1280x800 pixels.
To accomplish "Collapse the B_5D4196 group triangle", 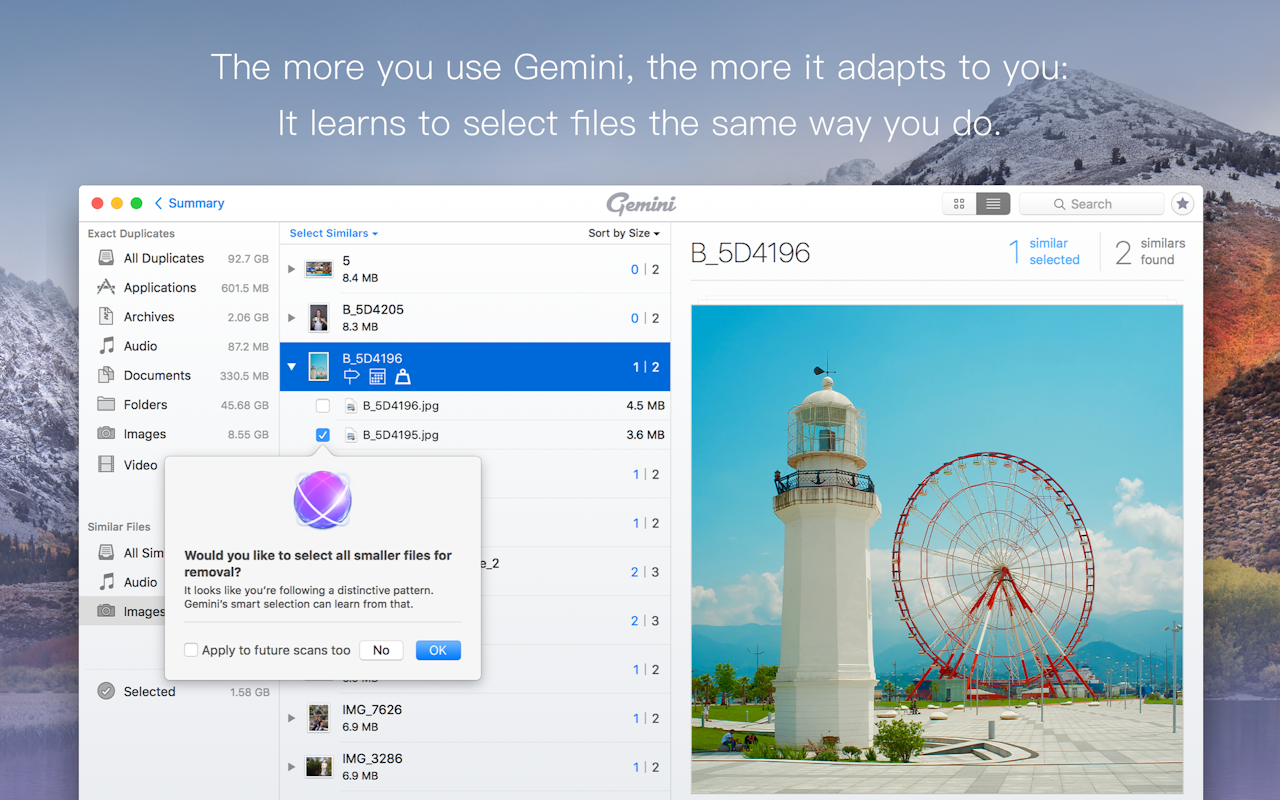I will (291, 366).
